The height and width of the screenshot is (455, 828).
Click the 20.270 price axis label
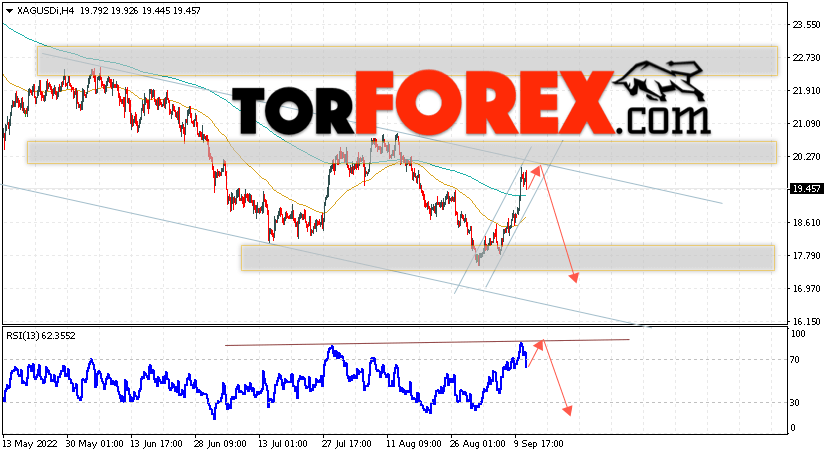[806, 157]
